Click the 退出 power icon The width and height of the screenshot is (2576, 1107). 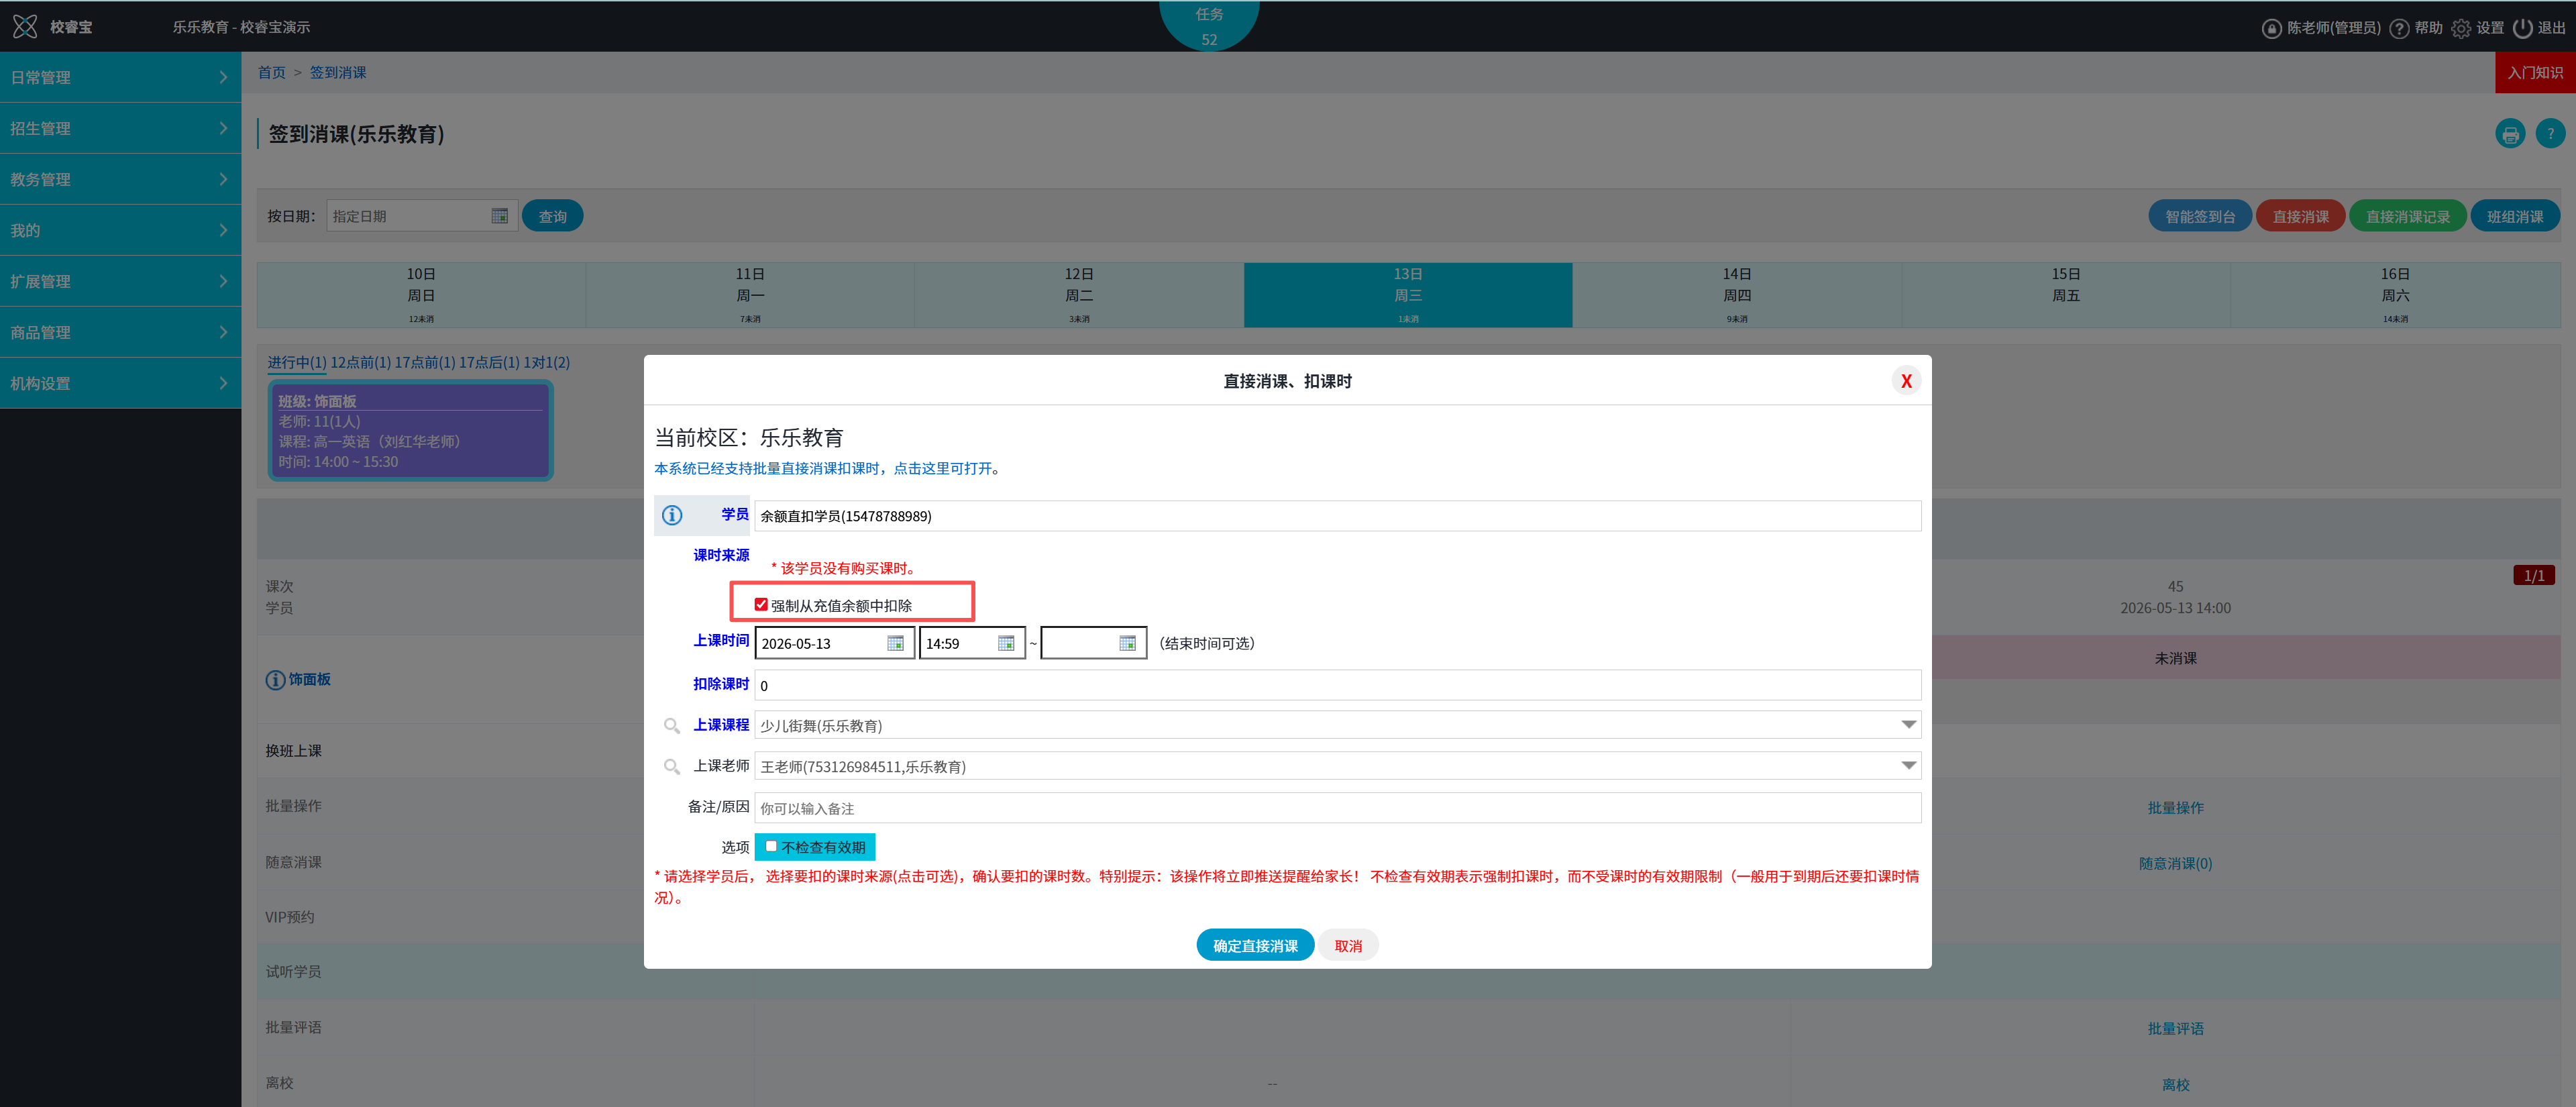click(2522, 28)
